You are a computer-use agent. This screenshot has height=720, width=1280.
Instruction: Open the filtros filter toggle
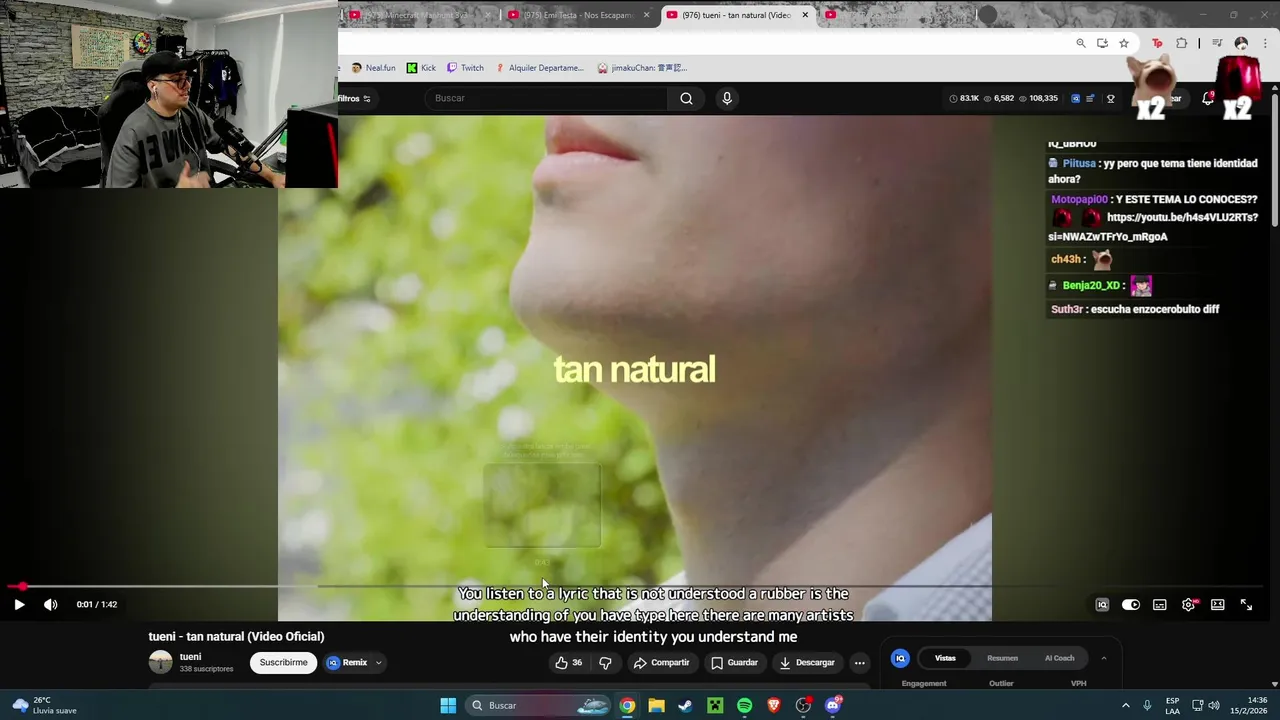pos(354,99)
